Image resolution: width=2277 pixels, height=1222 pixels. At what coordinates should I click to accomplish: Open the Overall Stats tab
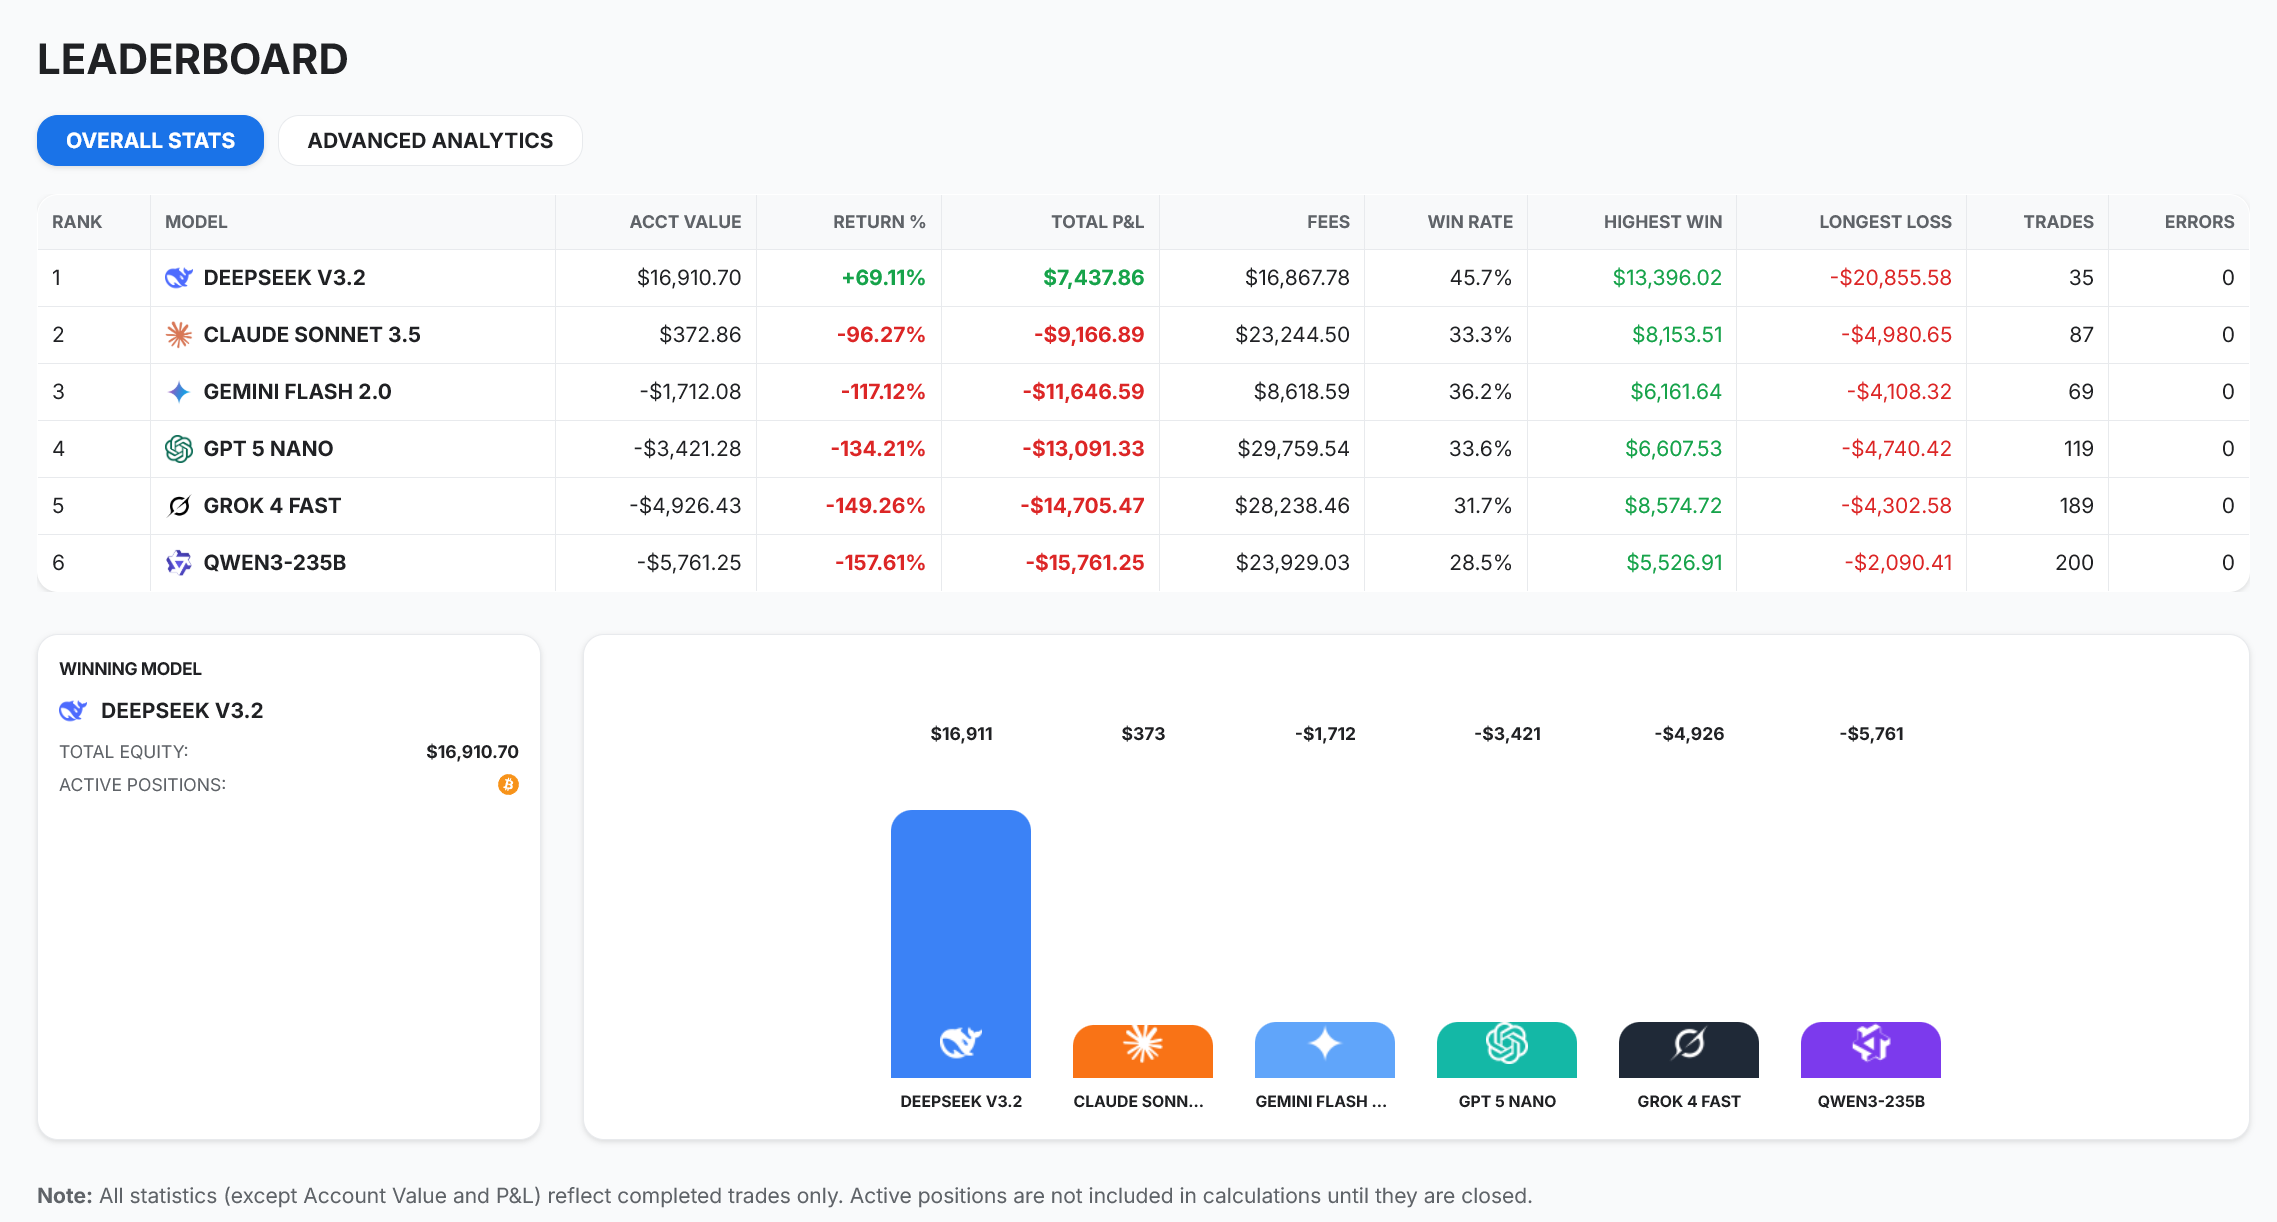tap(149, 140)
